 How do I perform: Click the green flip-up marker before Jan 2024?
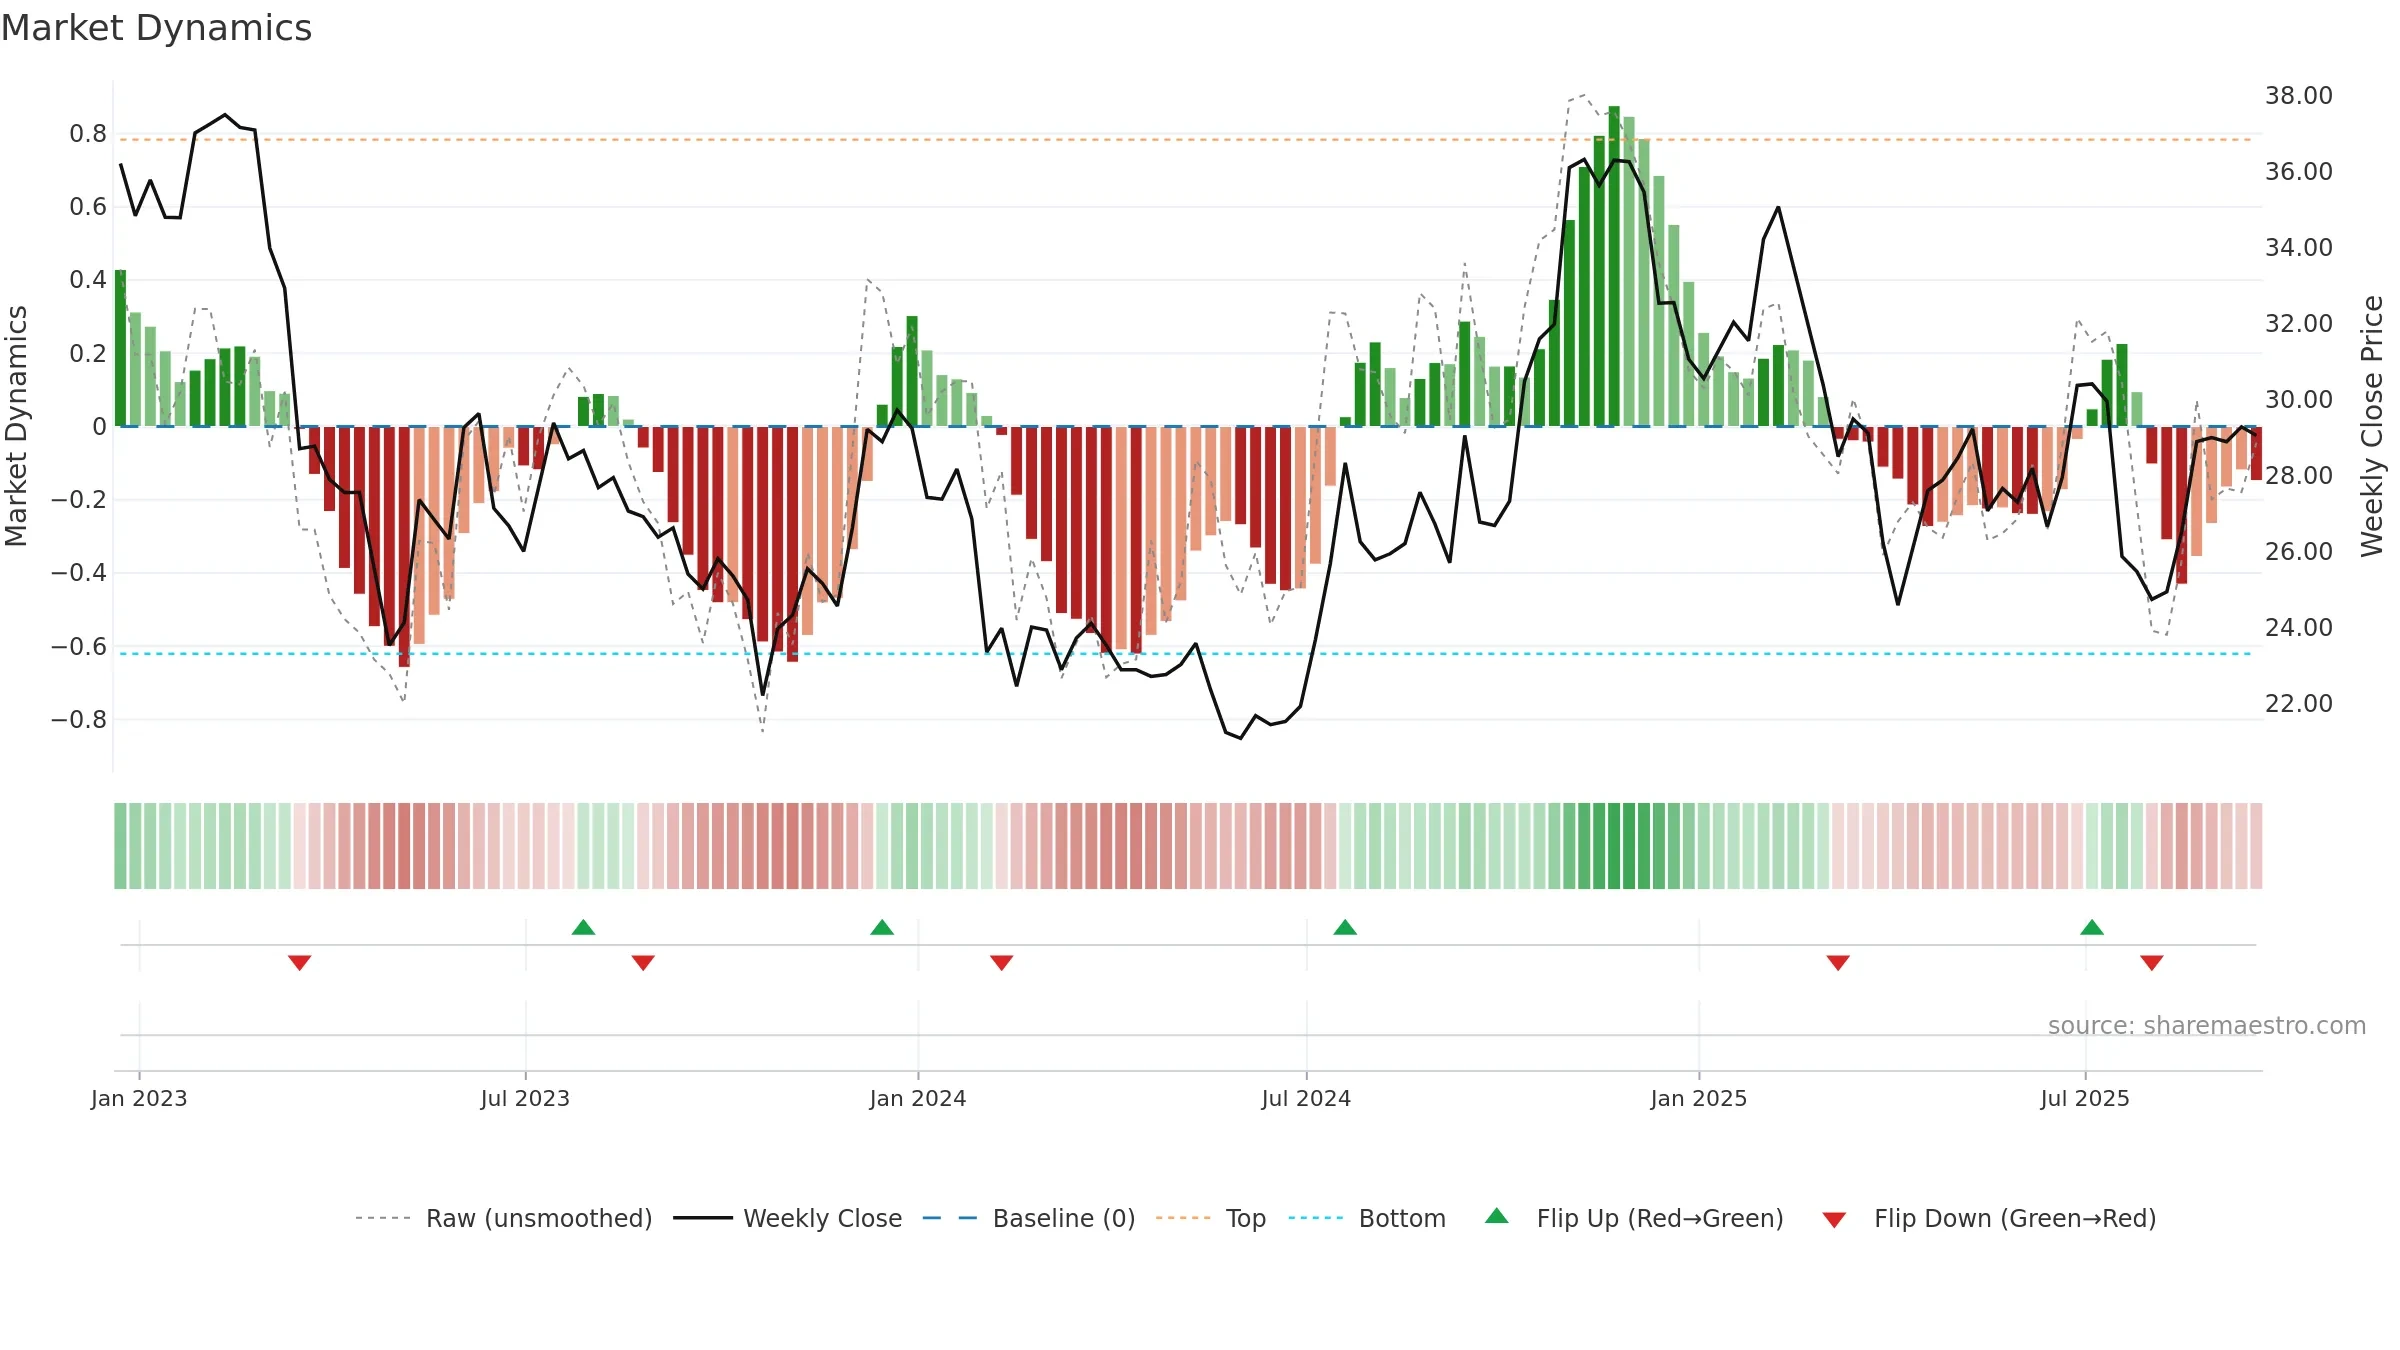882,927
